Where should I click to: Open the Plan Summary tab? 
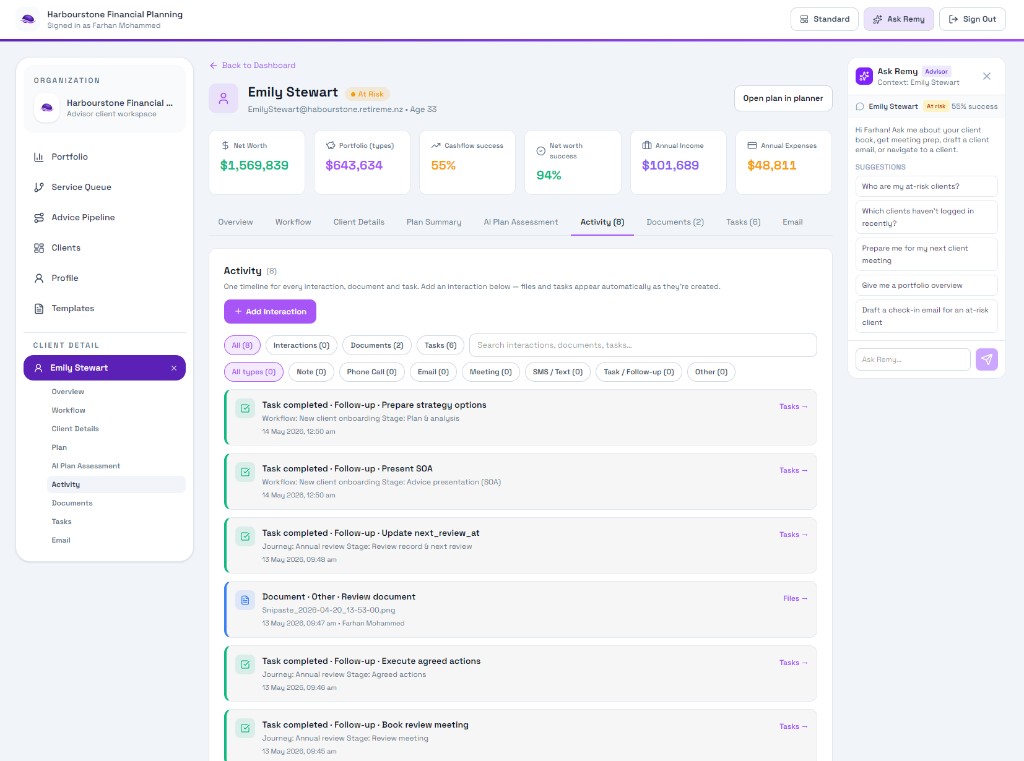(434, 223)
